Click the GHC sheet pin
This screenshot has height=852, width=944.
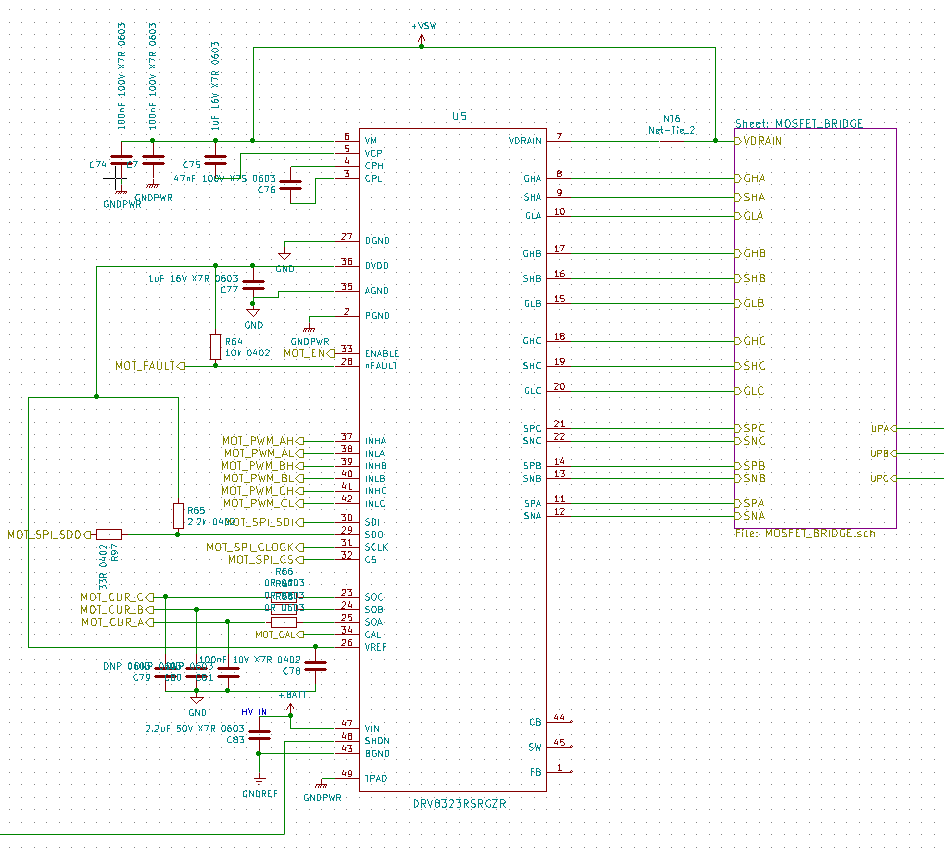point(750,341)
